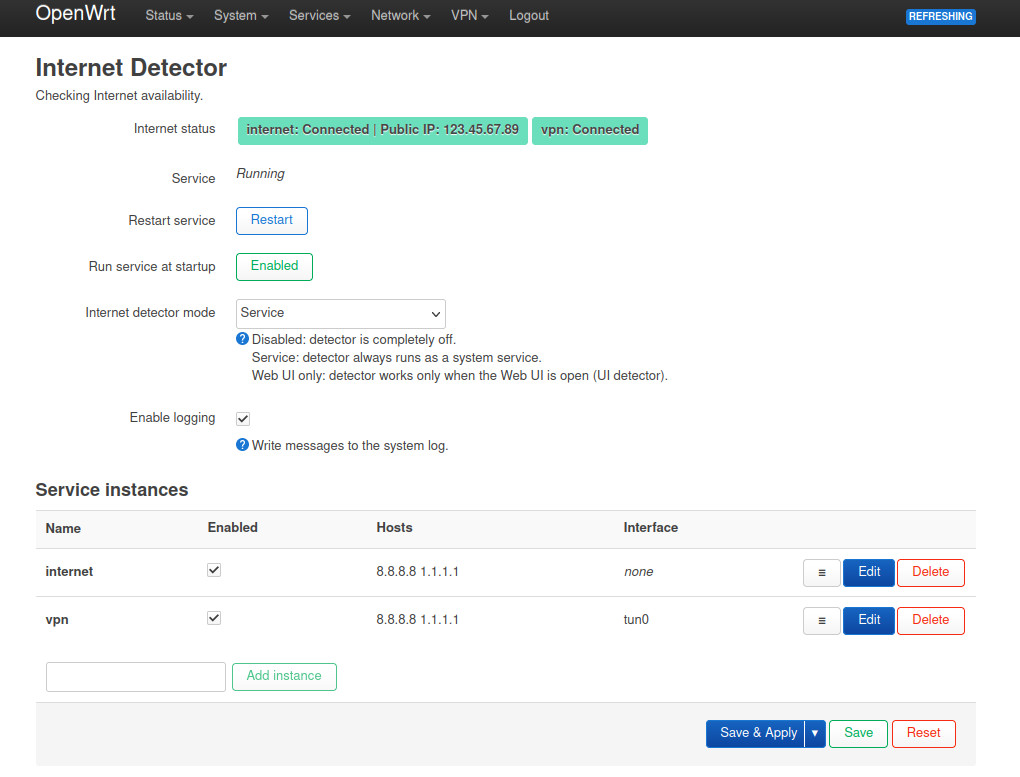
Task: Restart the Internet Detector service
Action: click(x=272, y=220)
